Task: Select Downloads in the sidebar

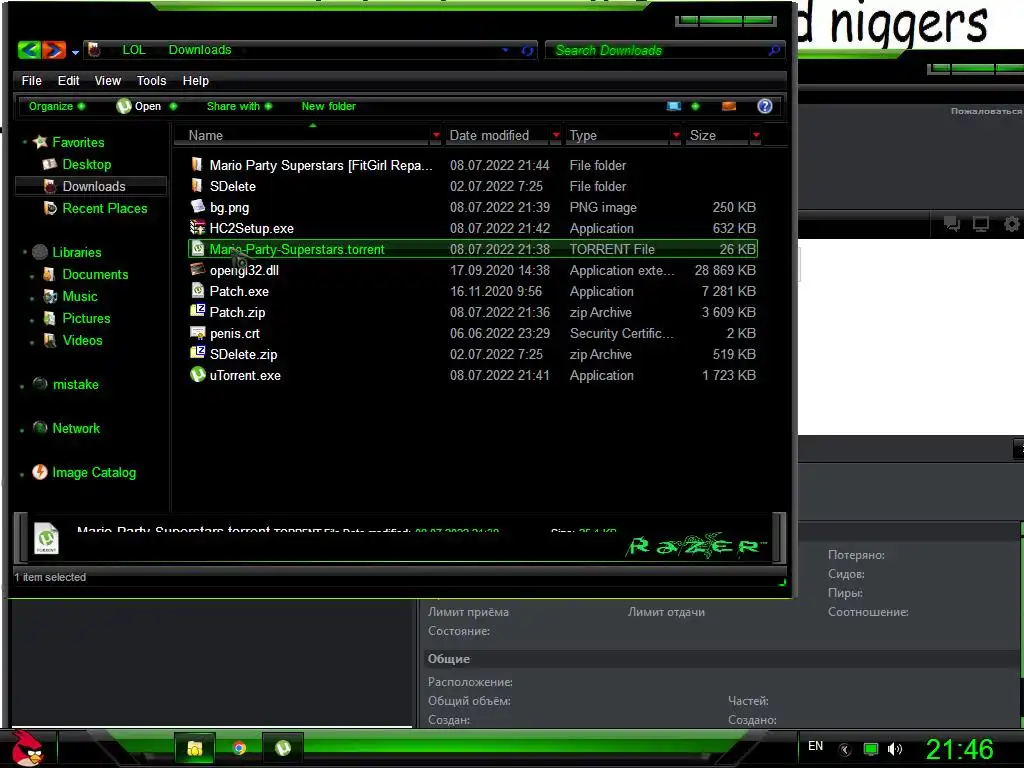Action: [x=93, y=186]
